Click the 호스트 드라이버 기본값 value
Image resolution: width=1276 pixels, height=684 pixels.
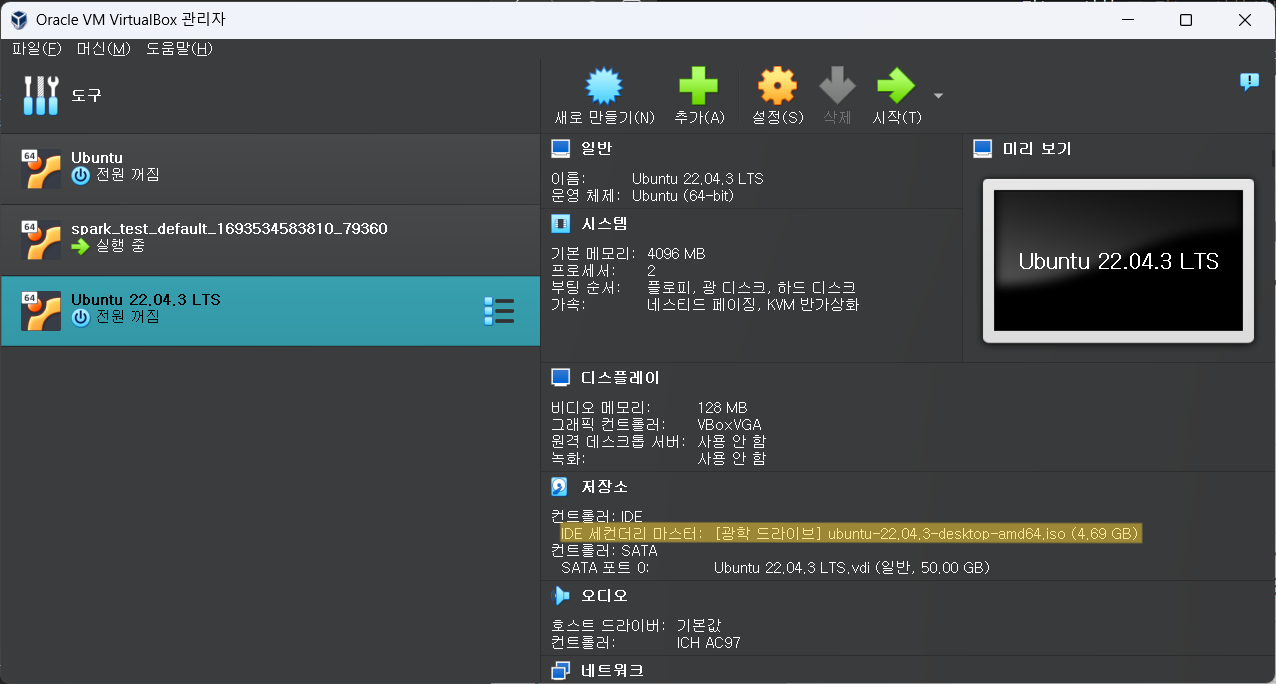(698, 626)
